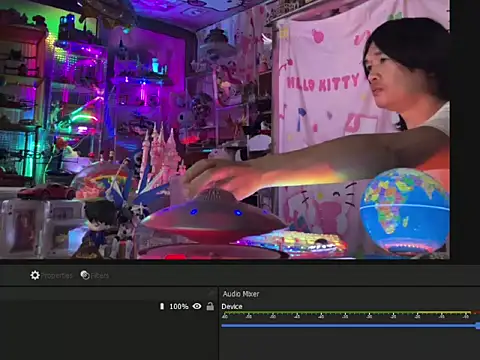
Task: Select the source row left of 100%
Action: point(79,306)
